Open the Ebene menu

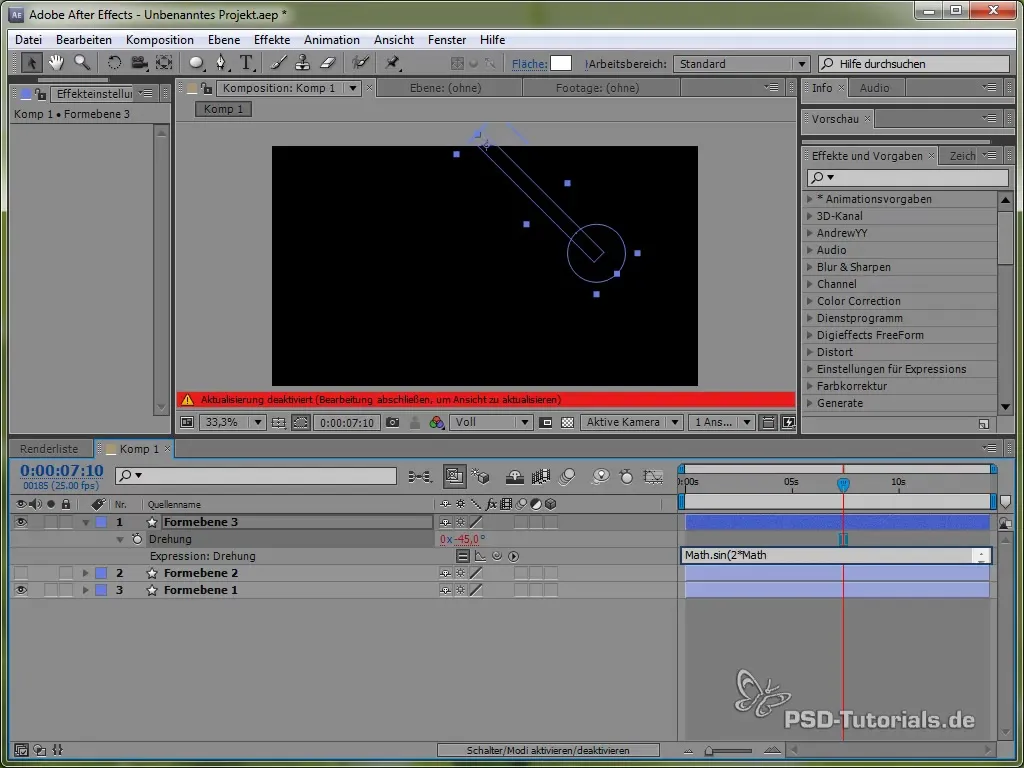pyautogui.click(x=224, y=40)
